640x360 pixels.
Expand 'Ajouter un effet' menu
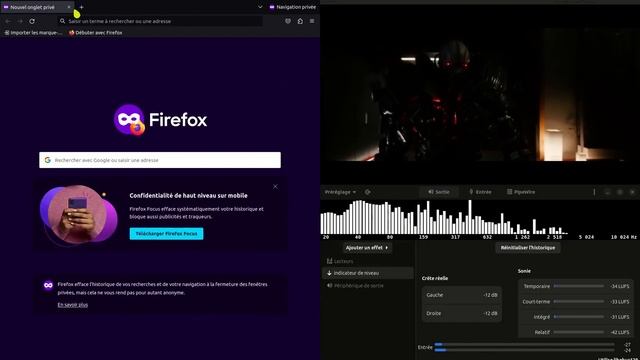pos(367,248)
